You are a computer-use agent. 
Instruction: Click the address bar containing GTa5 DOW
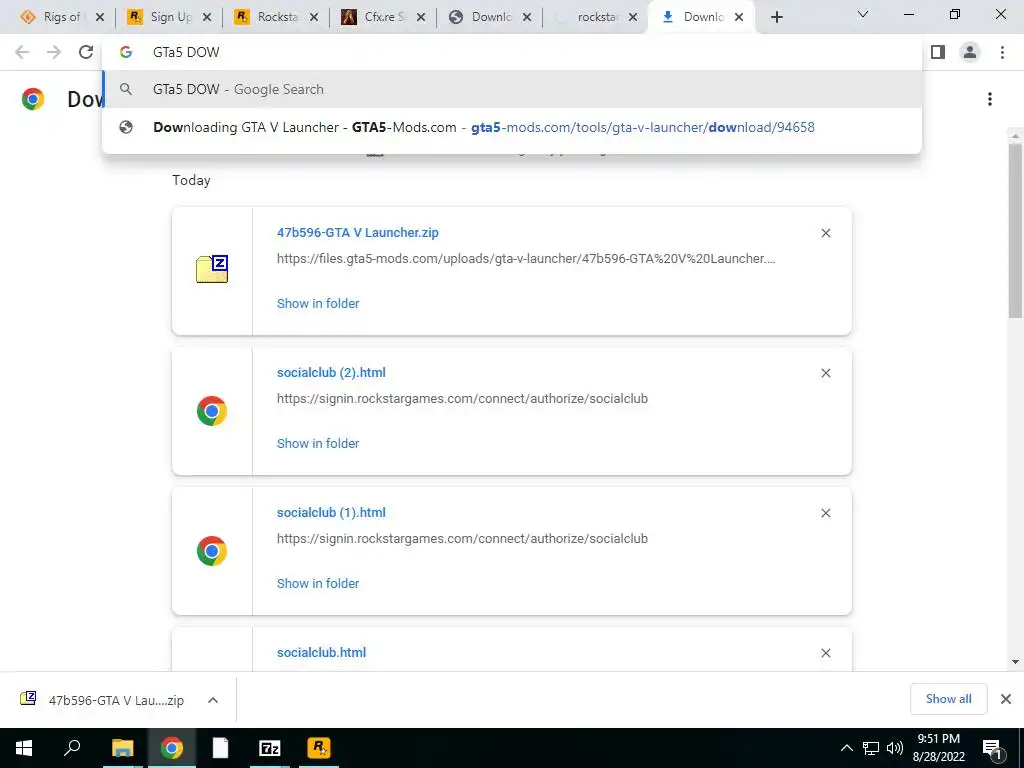(512, 52)
